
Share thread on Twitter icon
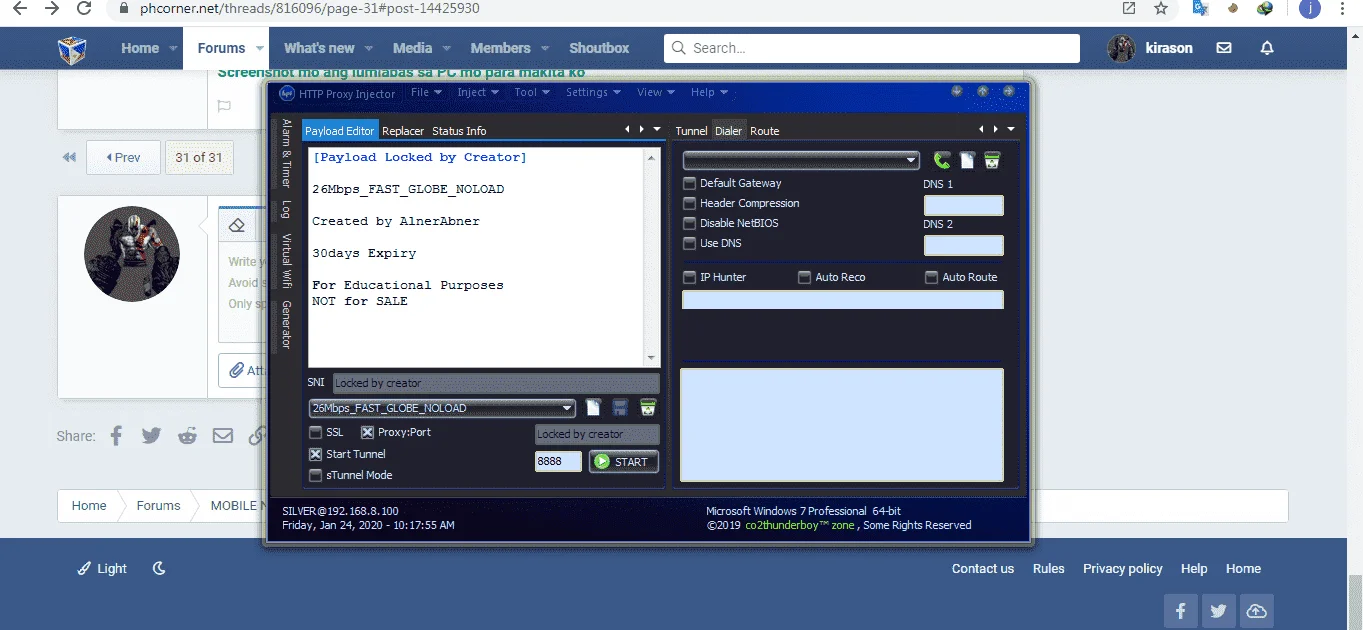click(151, 435)
